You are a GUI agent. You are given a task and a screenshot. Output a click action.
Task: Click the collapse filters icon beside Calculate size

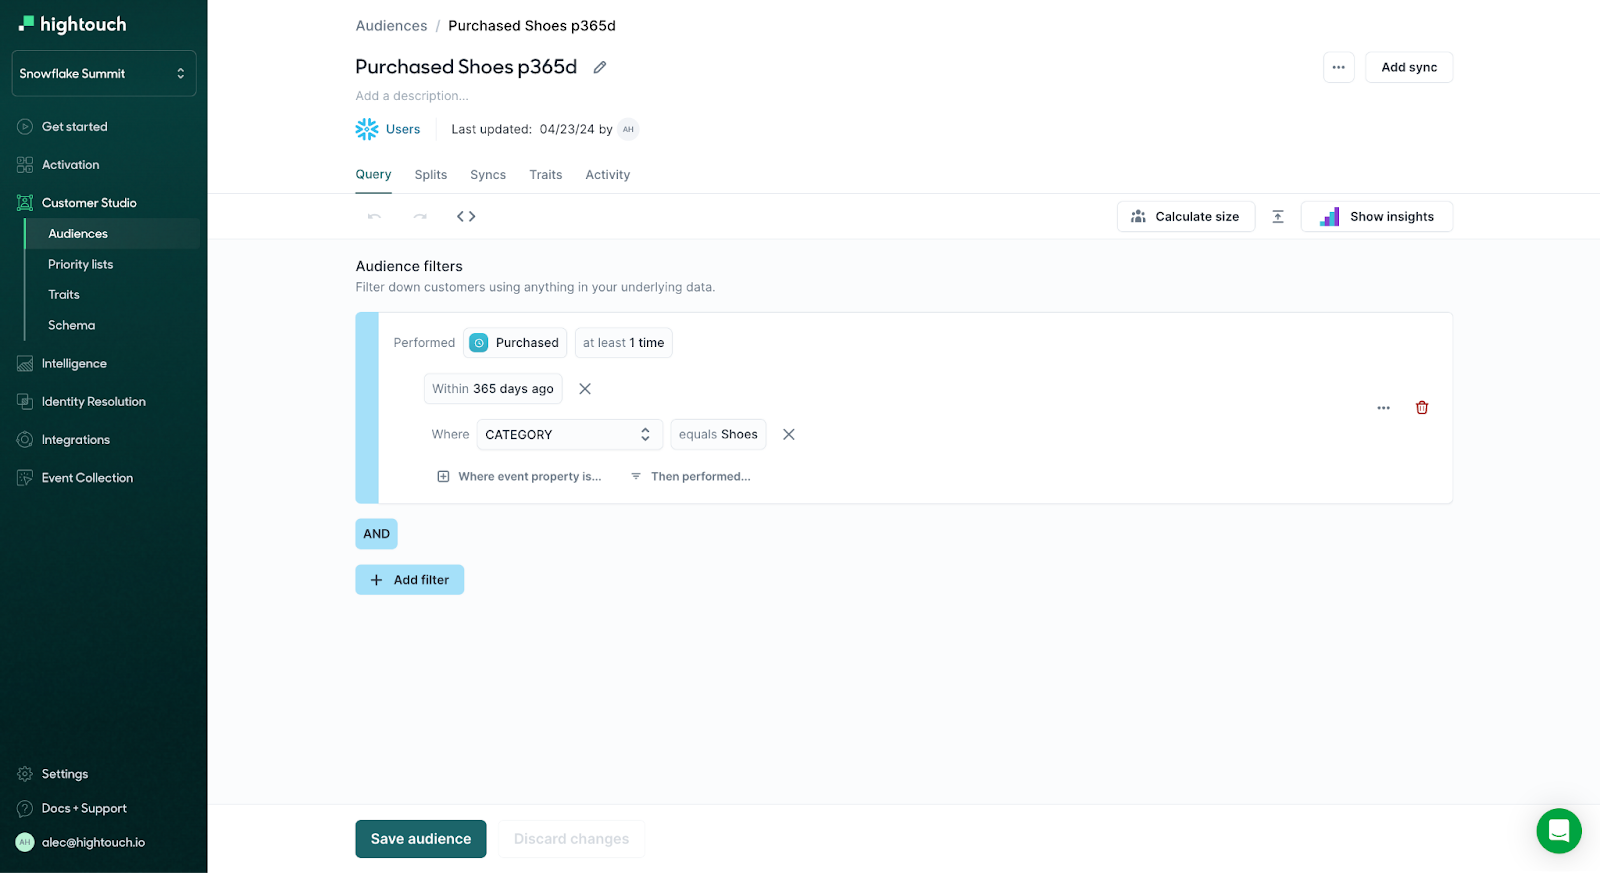pos(1277,217)
